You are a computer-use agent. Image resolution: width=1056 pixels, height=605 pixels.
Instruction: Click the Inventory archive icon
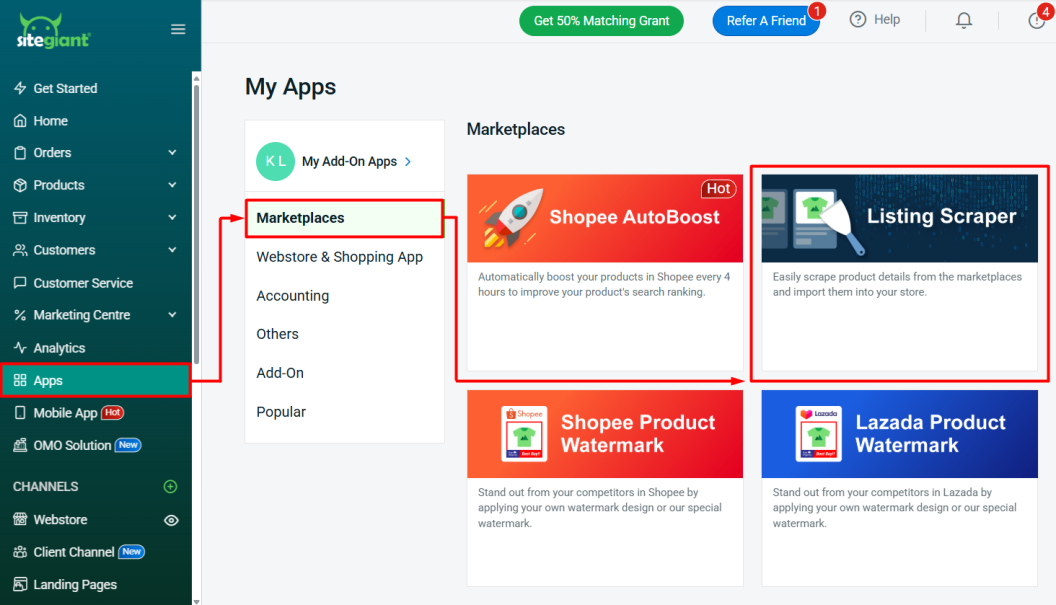tap(20, 218)
